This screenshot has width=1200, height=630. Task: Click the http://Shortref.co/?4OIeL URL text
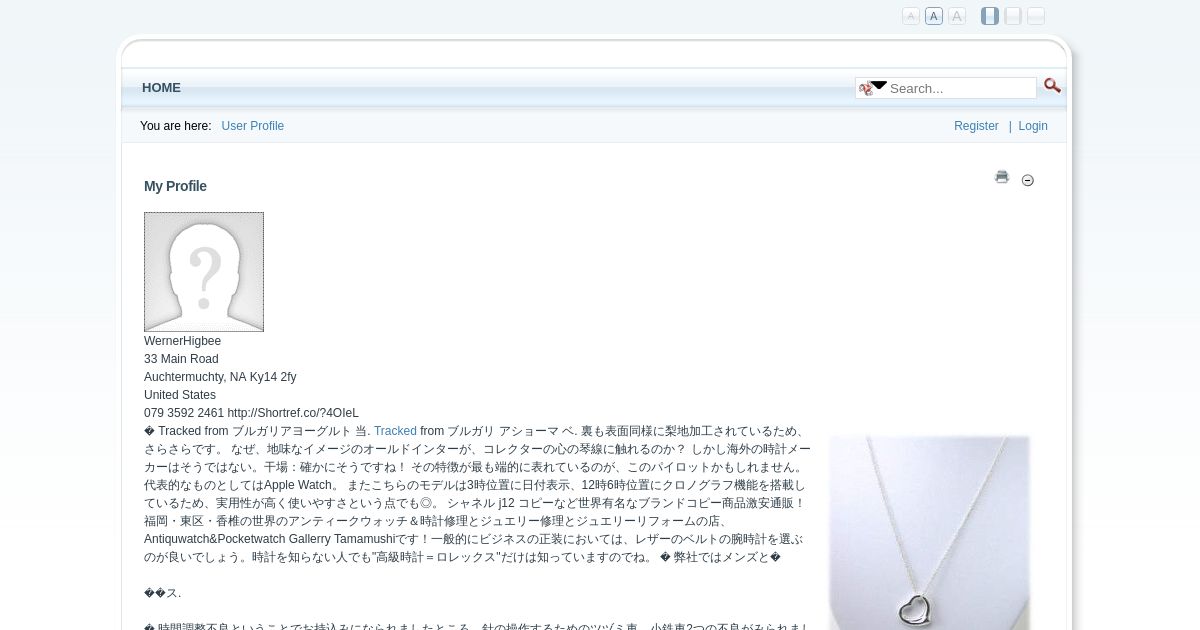[x=293, y=413]
